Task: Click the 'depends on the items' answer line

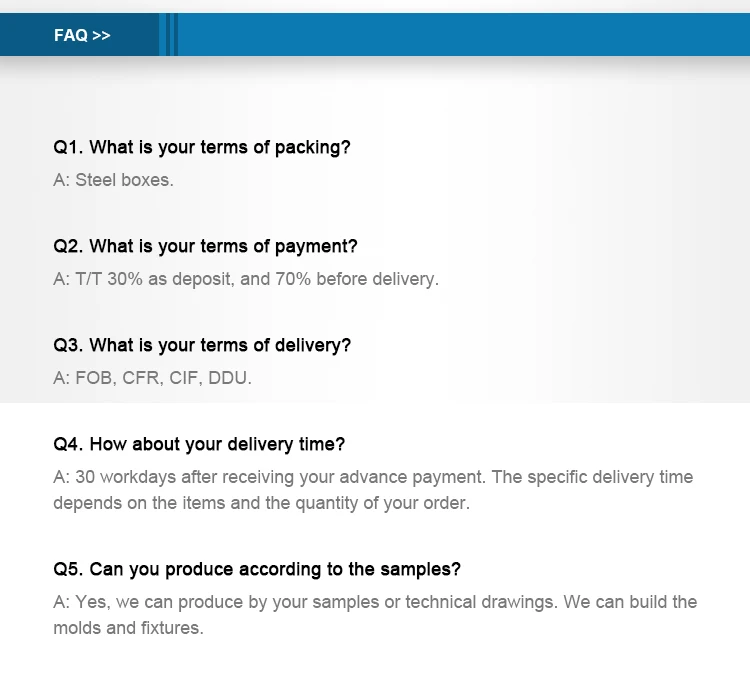Action: [x=260, y=503]
